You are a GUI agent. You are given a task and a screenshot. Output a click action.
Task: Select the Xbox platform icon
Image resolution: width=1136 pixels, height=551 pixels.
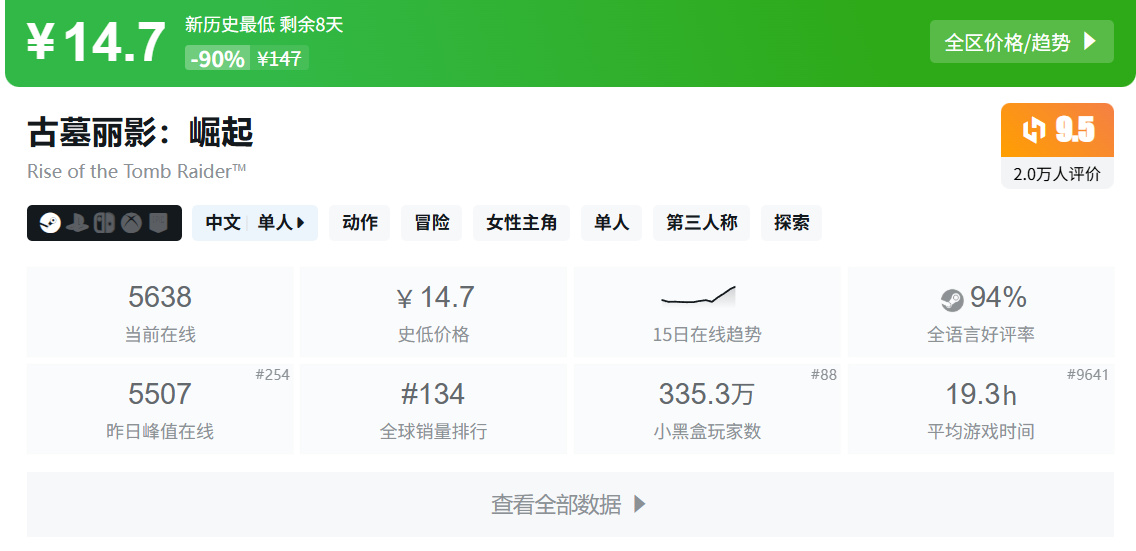tap(131, 223)
